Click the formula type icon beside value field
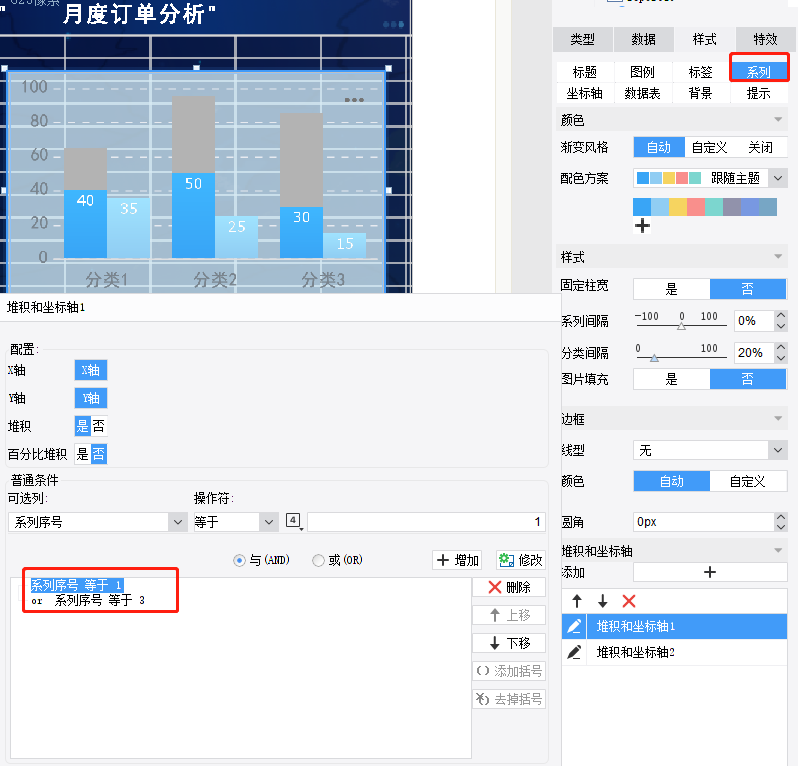 pos(294,521)
